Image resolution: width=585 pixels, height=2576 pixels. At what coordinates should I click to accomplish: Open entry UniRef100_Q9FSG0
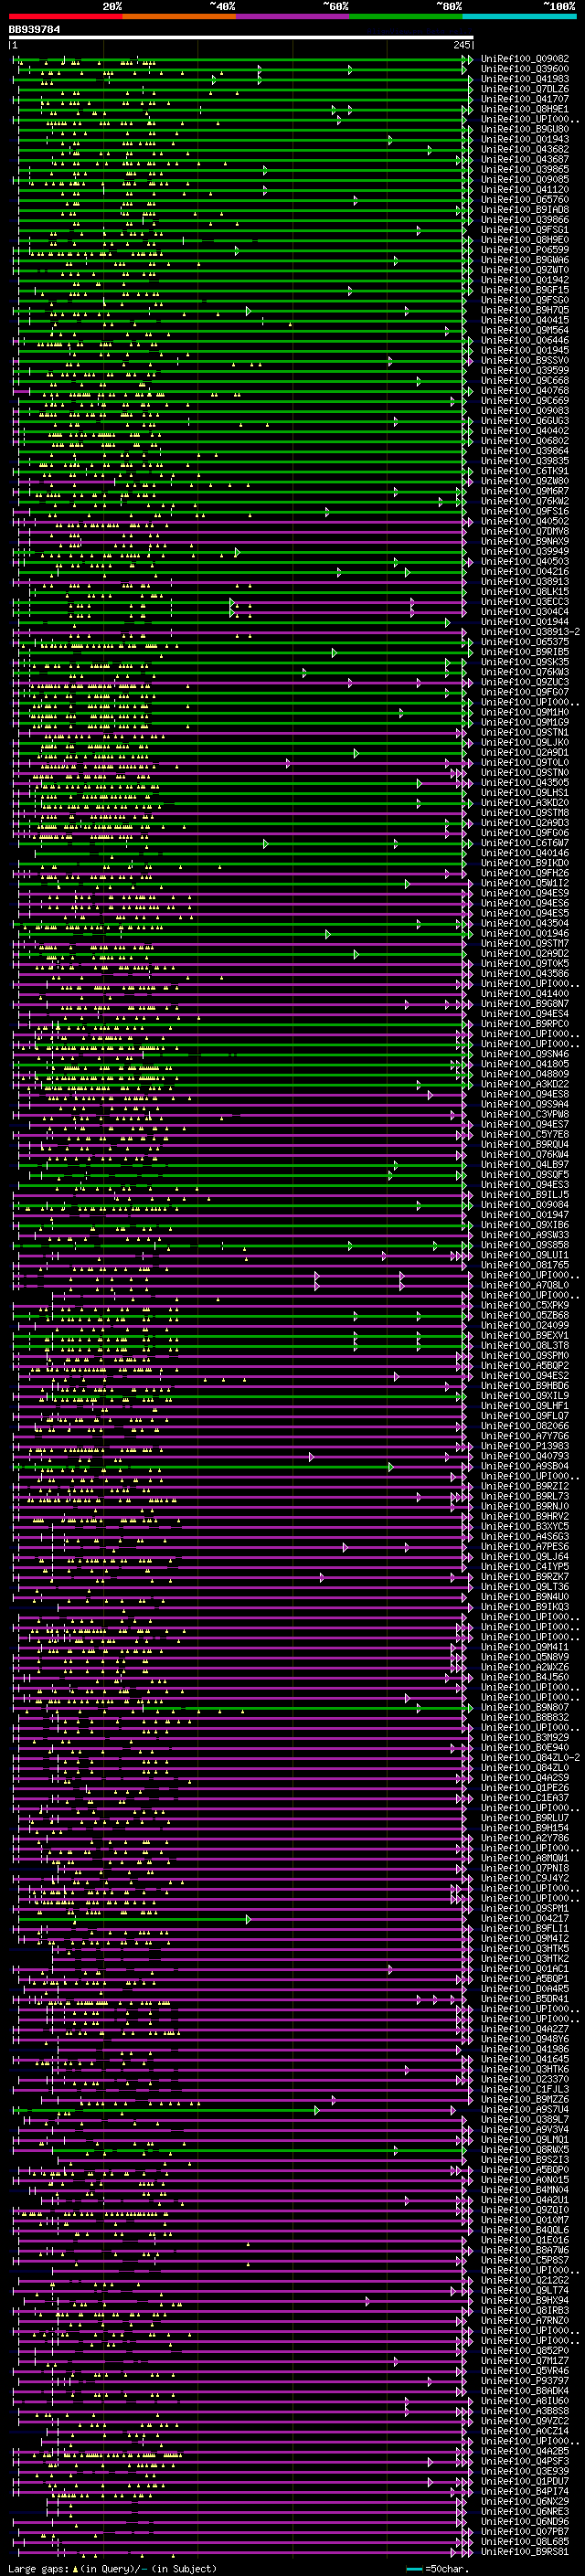coord(525,300)
